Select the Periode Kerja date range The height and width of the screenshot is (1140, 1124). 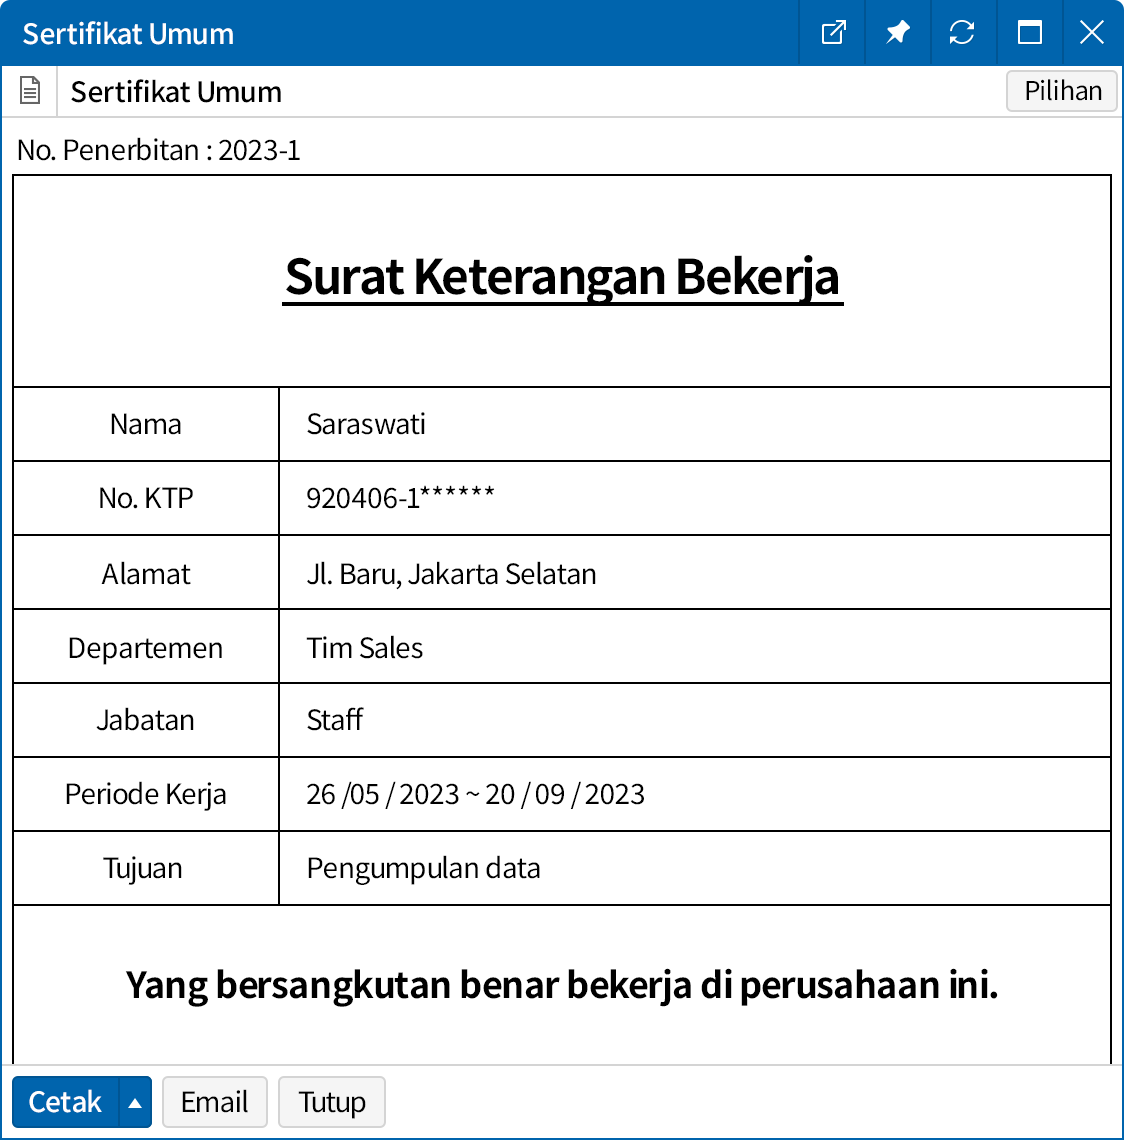(x=475, y=794)
